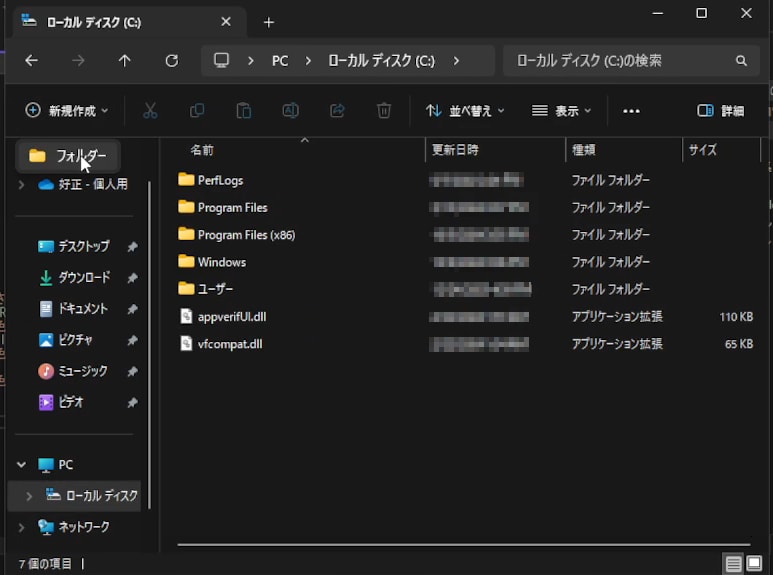Click the 7 個の項目 status text
Screen dimensions: 773x575
45,564
